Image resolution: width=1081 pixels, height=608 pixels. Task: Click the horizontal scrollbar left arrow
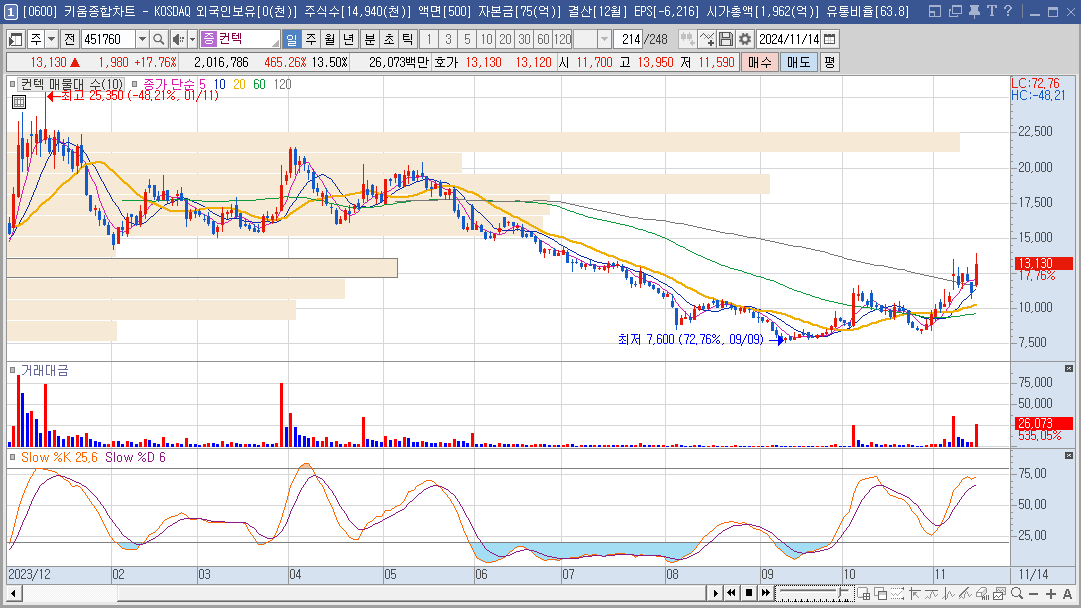click(x=13, y=593)
